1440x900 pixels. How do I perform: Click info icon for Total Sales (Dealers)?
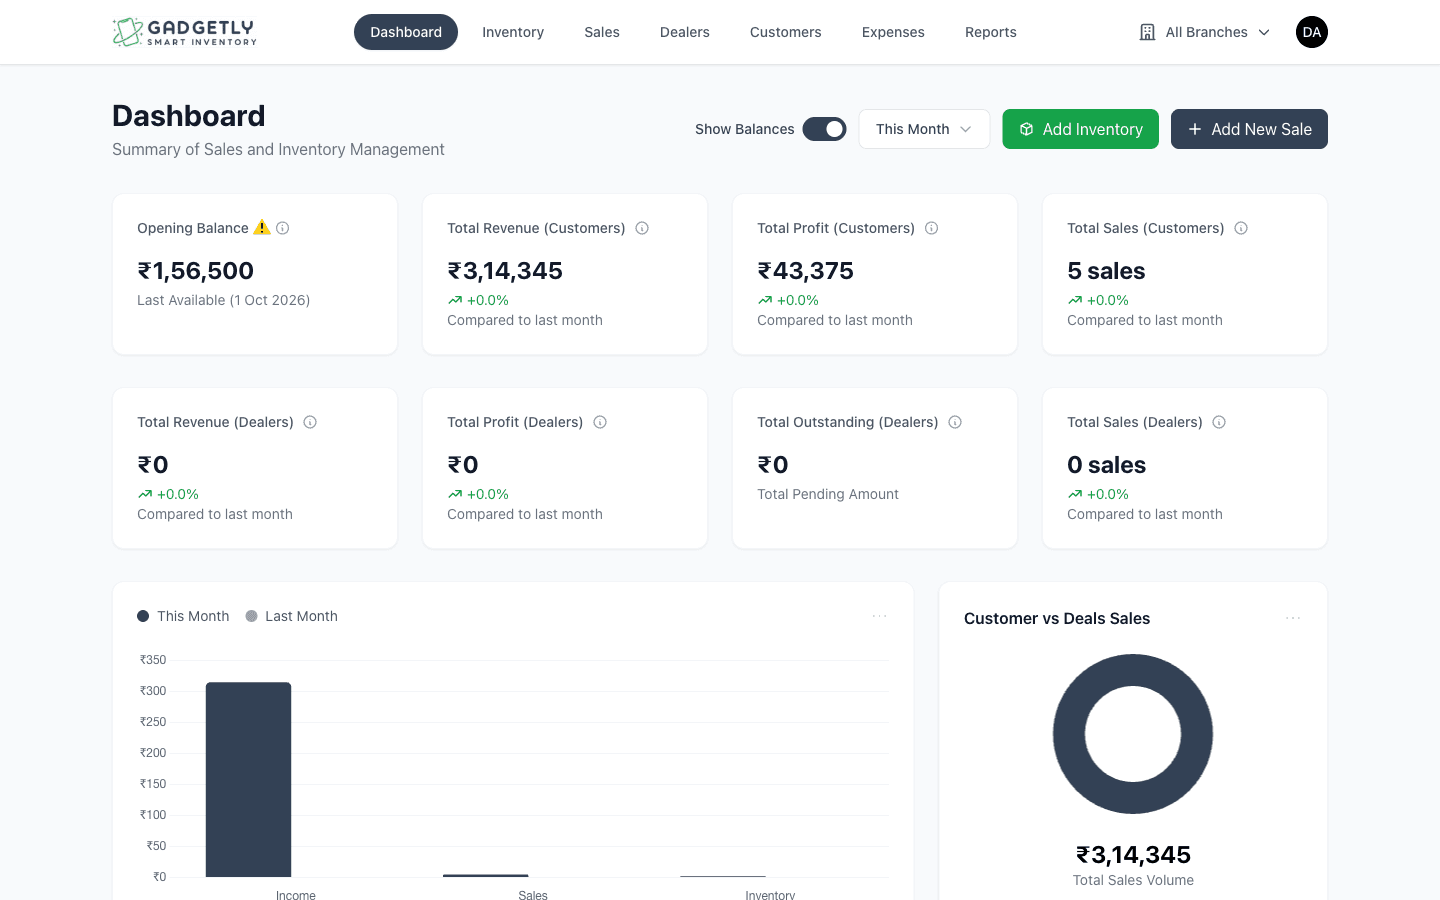(1219, 422)
